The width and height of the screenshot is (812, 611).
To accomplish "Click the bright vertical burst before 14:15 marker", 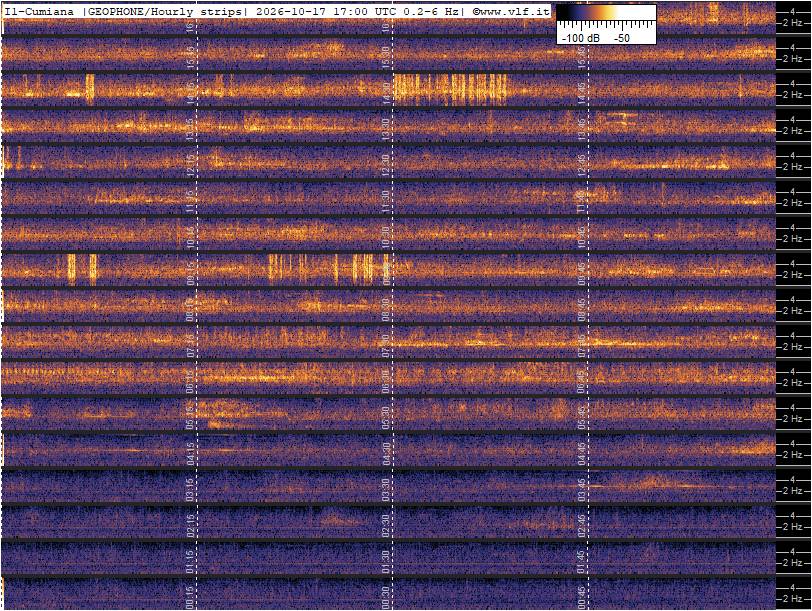I will [x=90, y=90].
